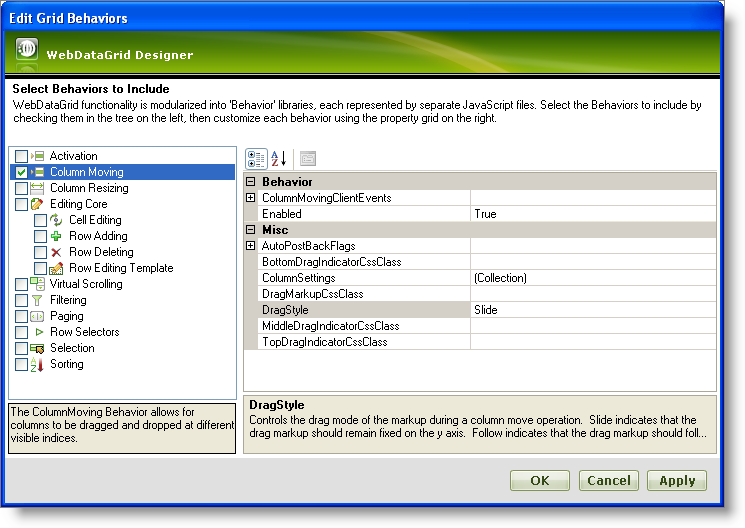The height and width of the screenshot is (528, 745).
Task: Collapse the Behavior category section
Action: click(250, 182)
